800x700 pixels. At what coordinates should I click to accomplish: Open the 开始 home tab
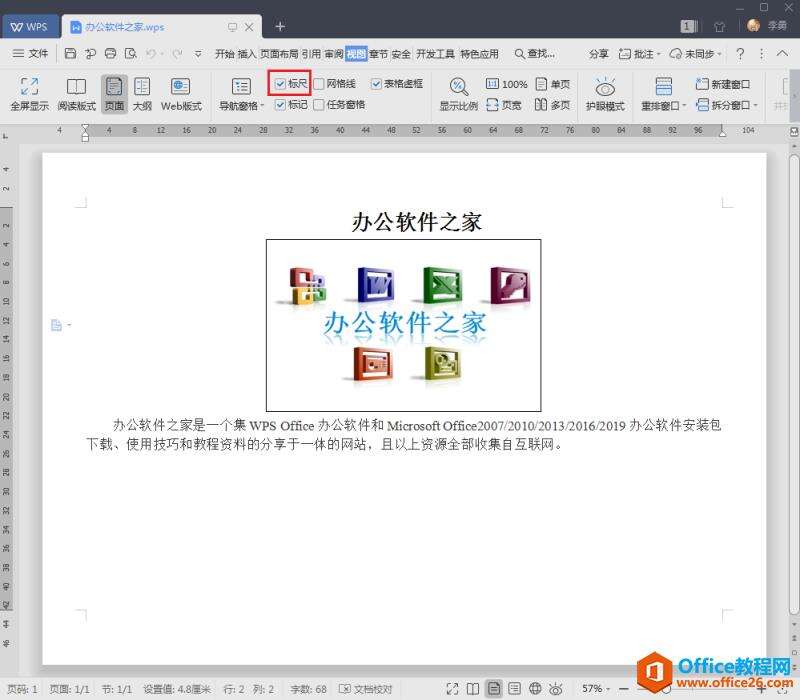pos(224,54)
